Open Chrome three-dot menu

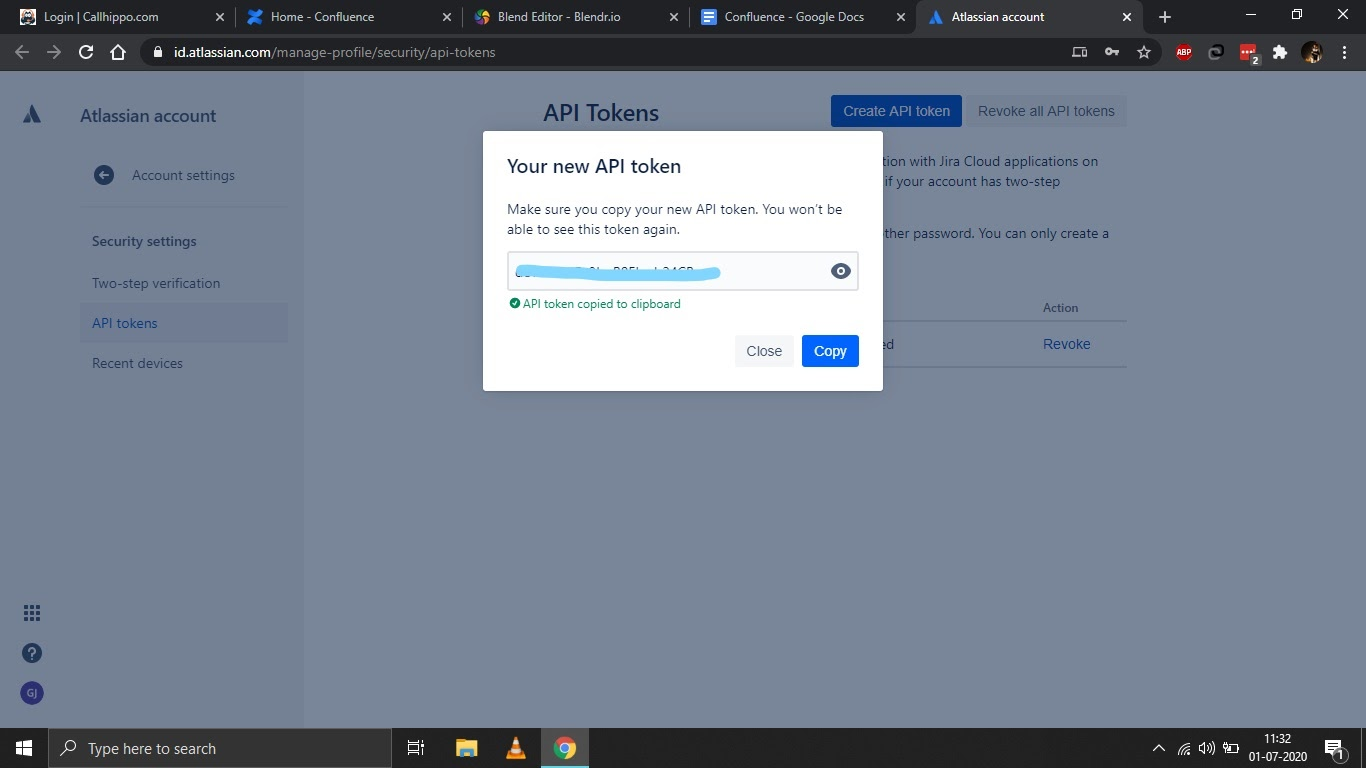click(x=1343, y=52)
